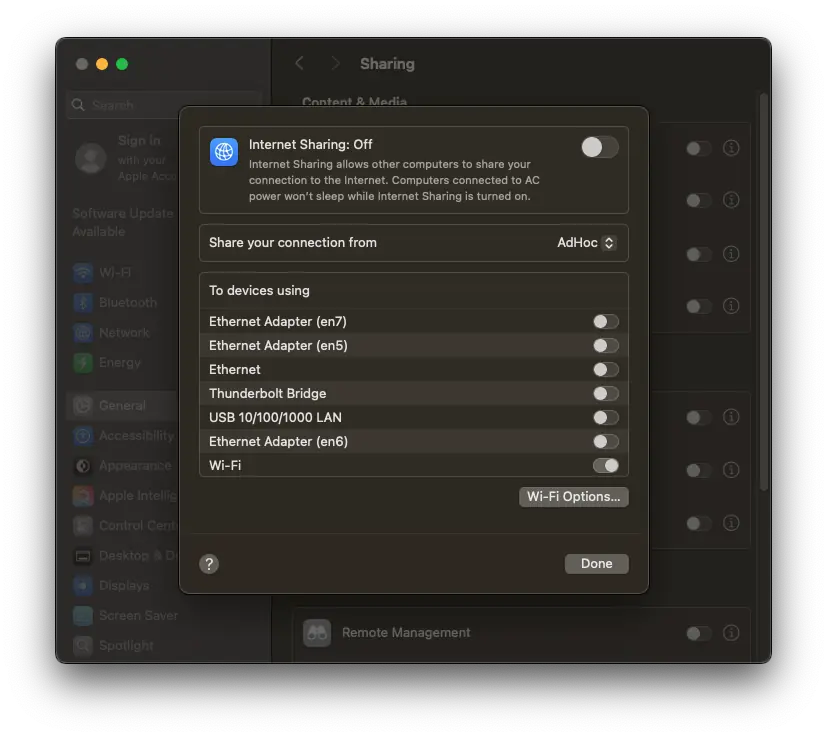Click the Apple Intelligence sidebar icon
The image size is (827, 737).
click(83, 496)
